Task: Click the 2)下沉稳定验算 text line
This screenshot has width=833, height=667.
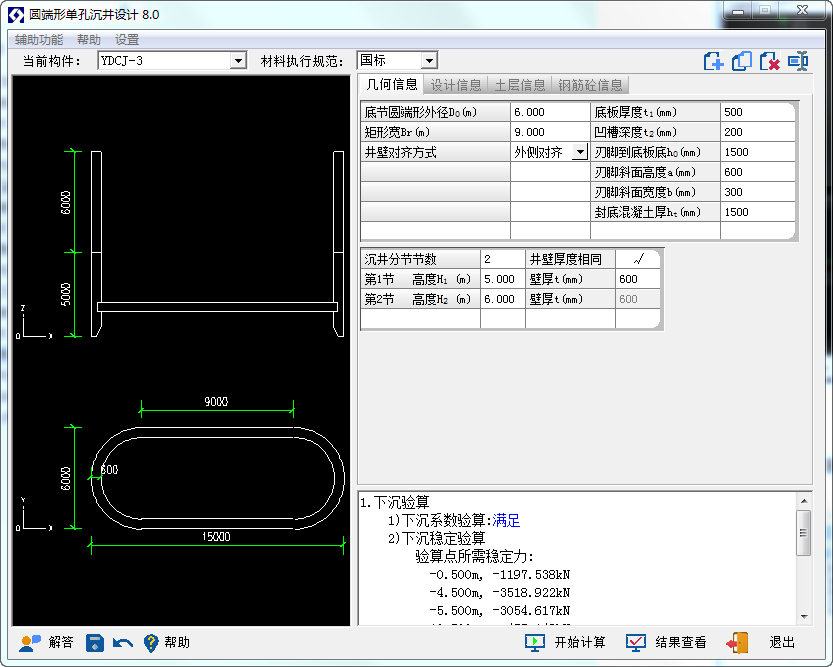Action: click(436, 538)
